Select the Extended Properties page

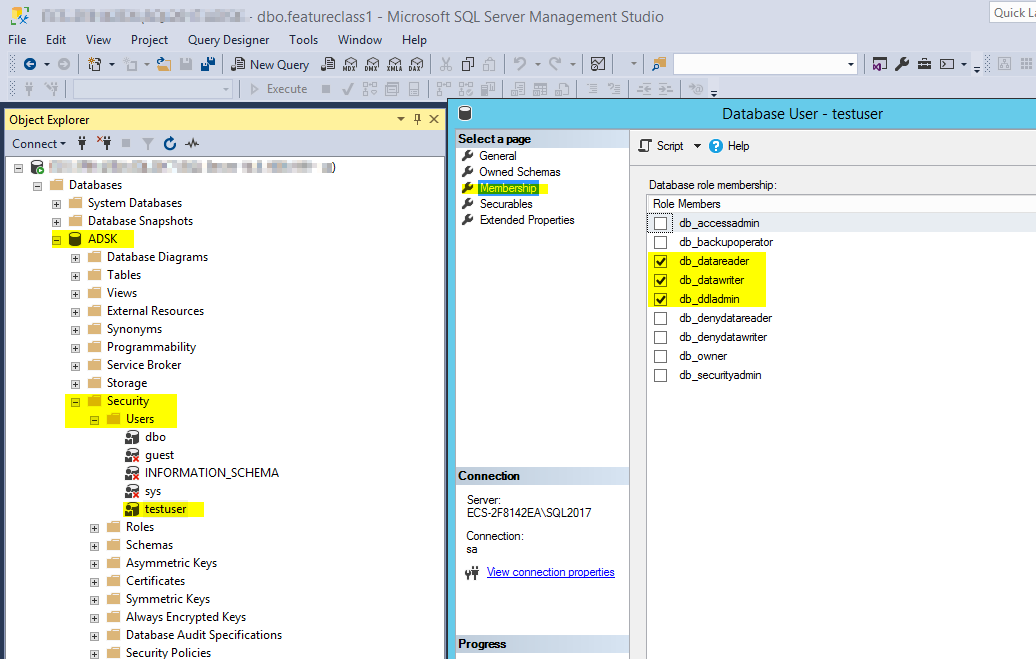point(527,220)
